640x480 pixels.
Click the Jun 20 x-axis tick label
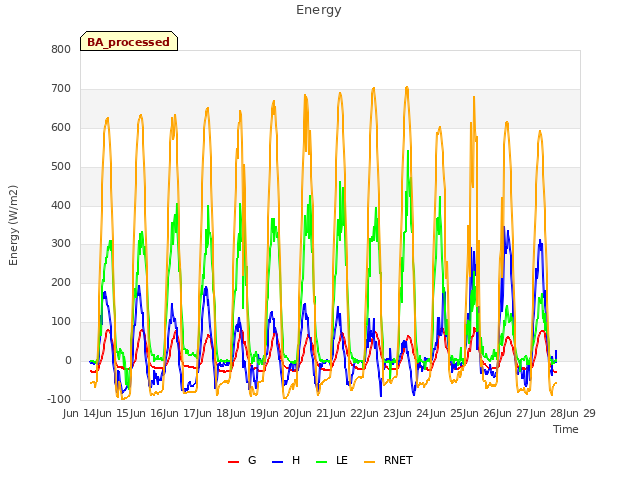coord(280,413)
